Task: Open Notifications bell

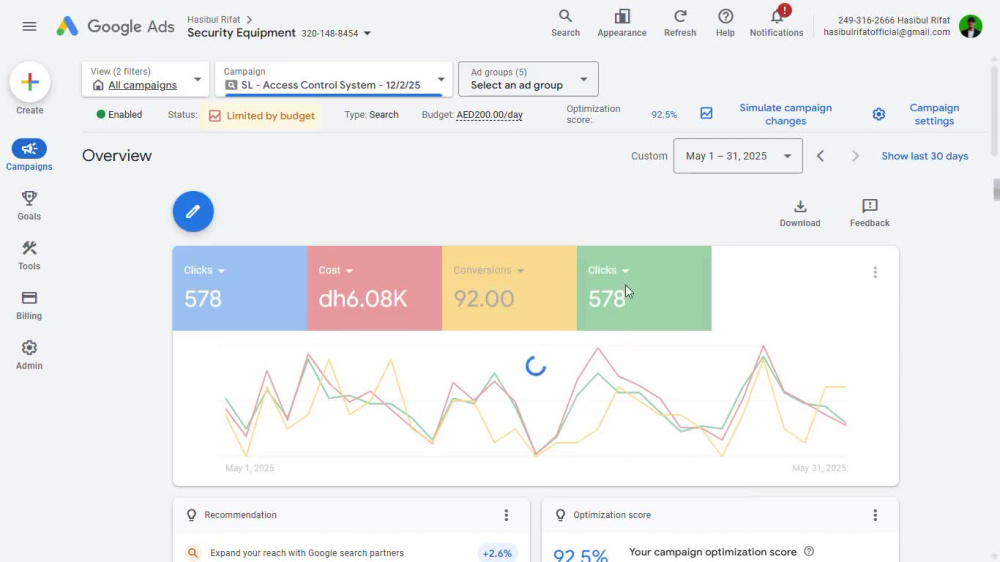Action: coord(776,23)
